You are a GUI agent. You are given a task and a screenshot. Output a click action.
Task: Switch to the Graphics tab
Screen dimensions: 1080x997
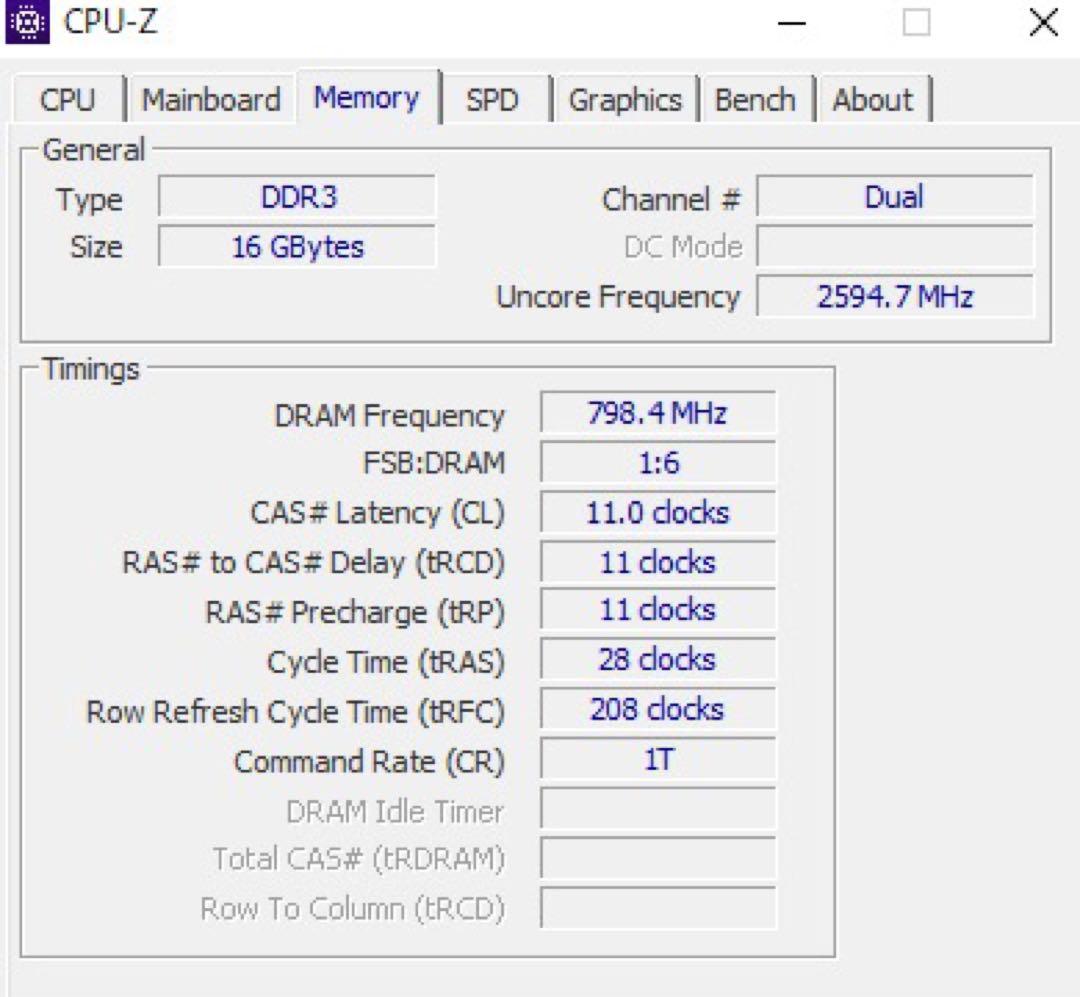(x=626, y=99)
